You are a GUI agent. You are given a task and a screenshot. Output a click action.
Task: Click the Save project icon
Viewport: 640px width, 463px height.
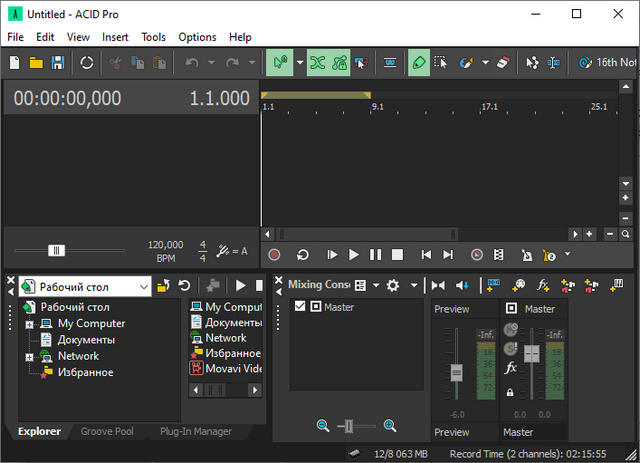(x=58, y=62)
